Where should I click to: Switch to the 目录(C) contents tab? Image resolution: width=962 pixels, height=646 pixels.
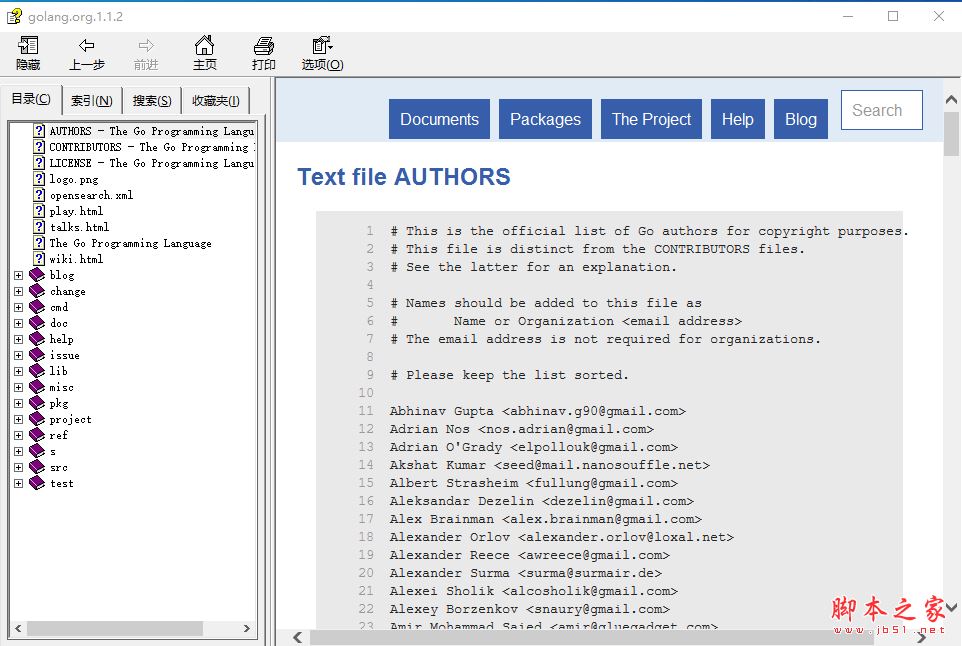click(x=31, y=99)
